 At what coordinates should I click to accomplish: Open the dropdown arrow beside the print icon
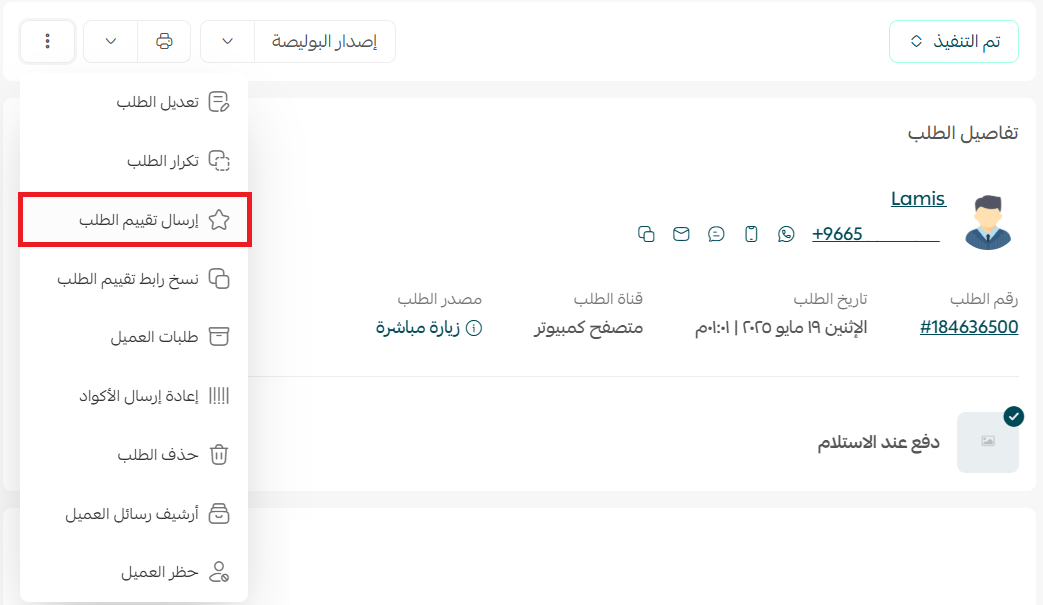tap(109, 41)
